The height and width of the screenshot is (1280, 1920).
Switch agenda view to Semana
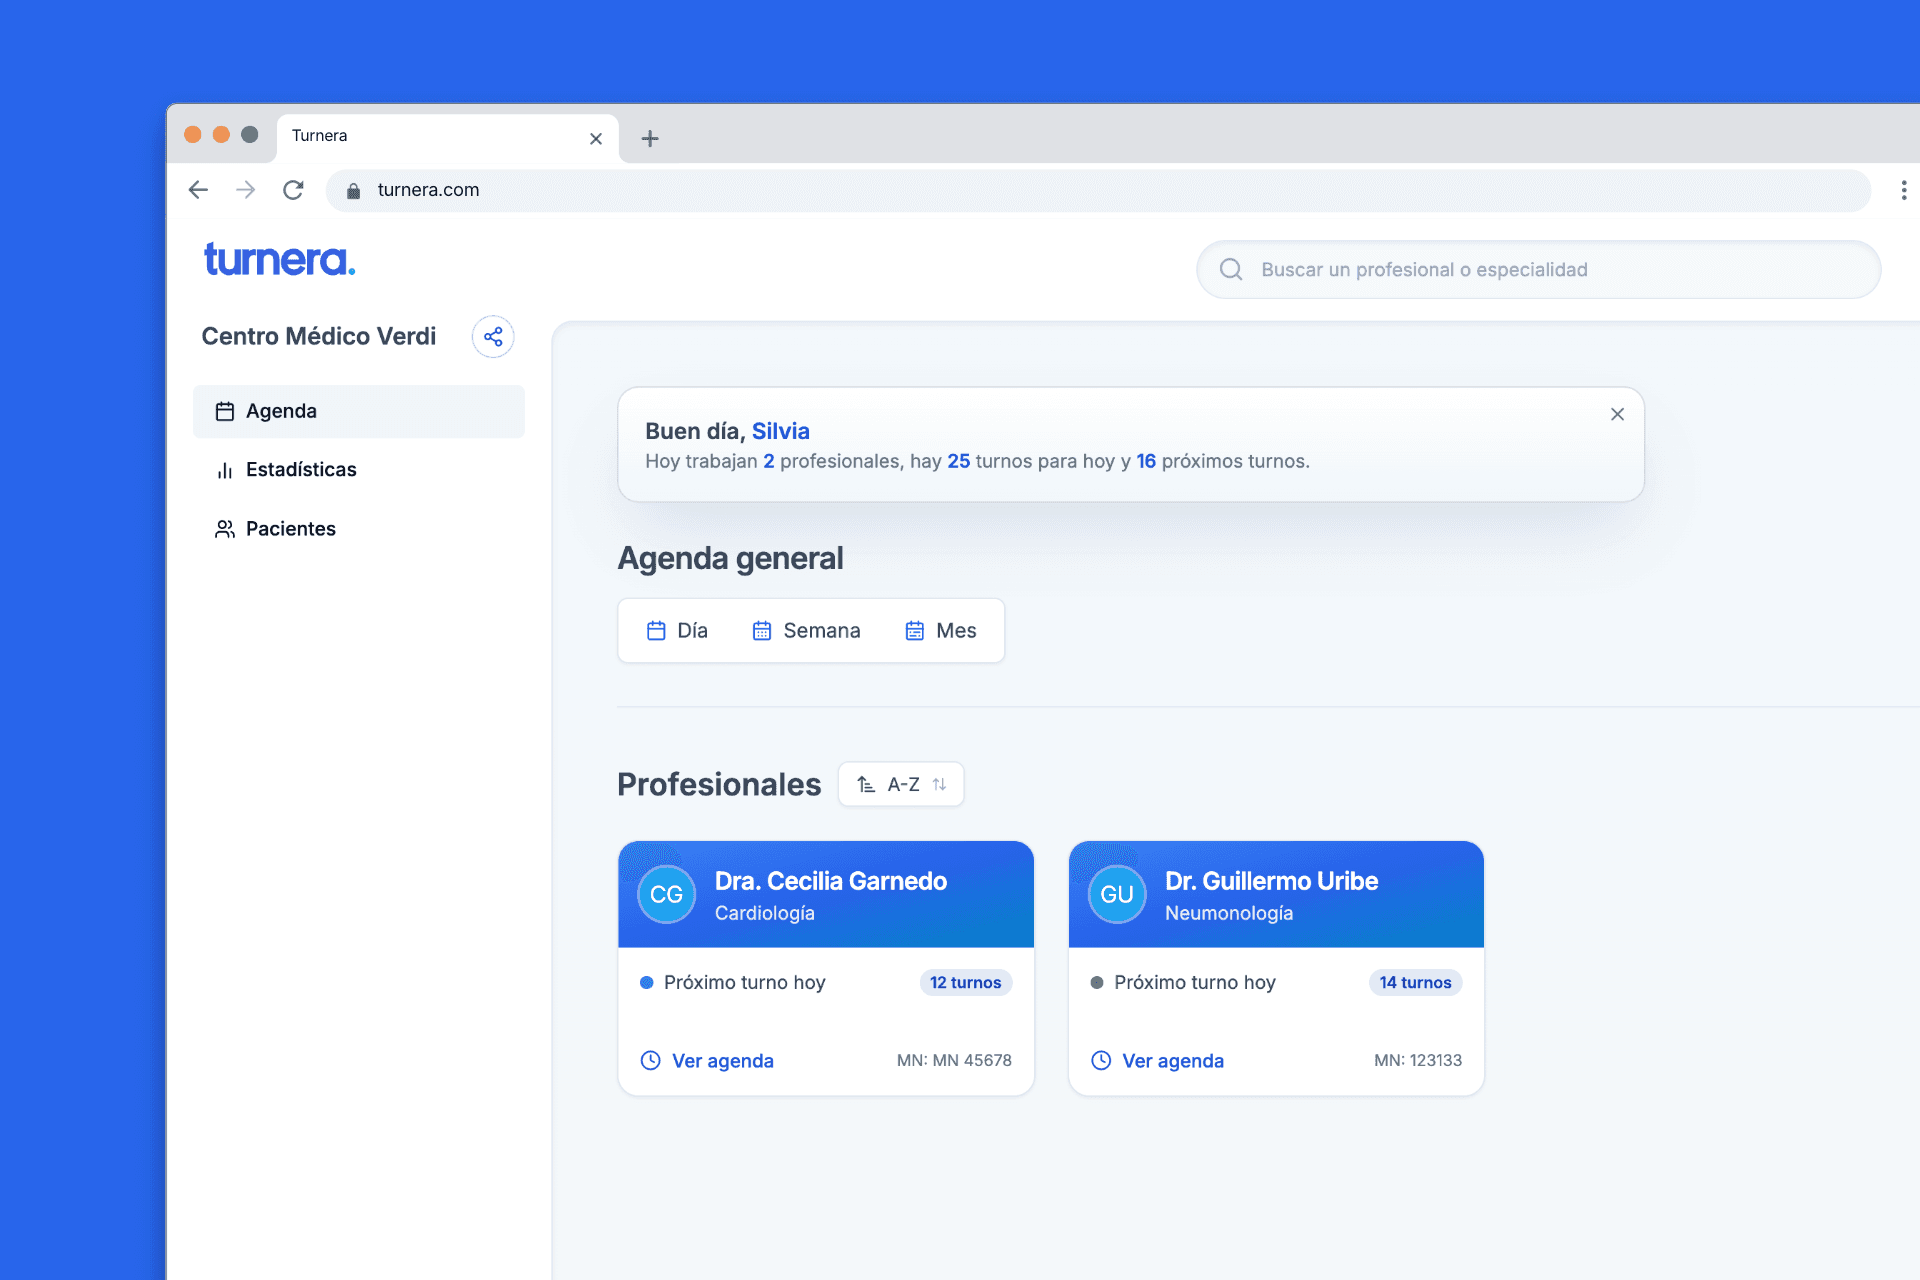(x=807, y=630)
